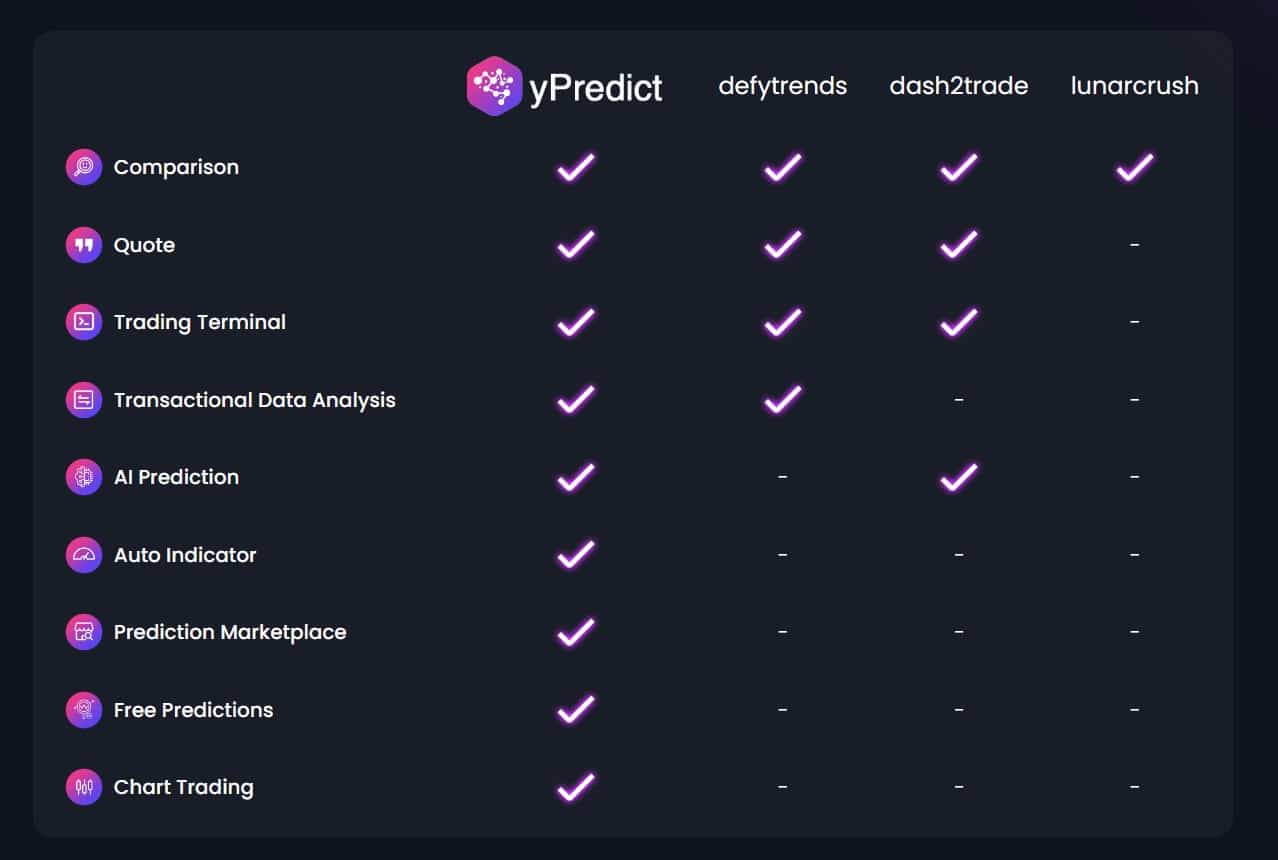The height and width of the screenshot is (860, 1278).
Task: Open the Prediction Marketplace store icon
Action: click(x=84, y=632)
